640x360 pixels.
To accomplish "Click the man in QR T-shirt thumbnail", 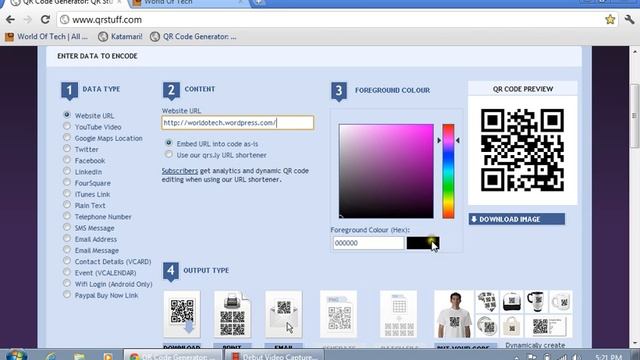I will [454, 314].
